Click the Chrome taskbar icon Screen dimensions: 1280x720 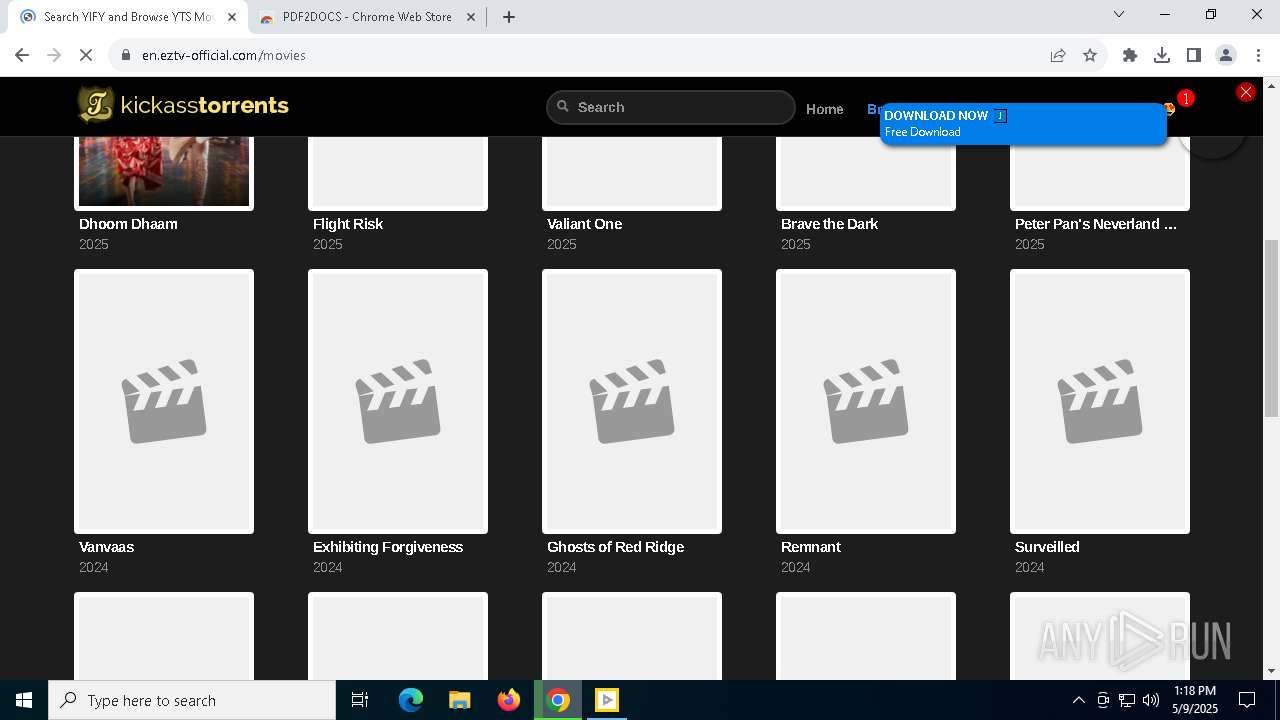pyautogui.click(x=558, y=700)
